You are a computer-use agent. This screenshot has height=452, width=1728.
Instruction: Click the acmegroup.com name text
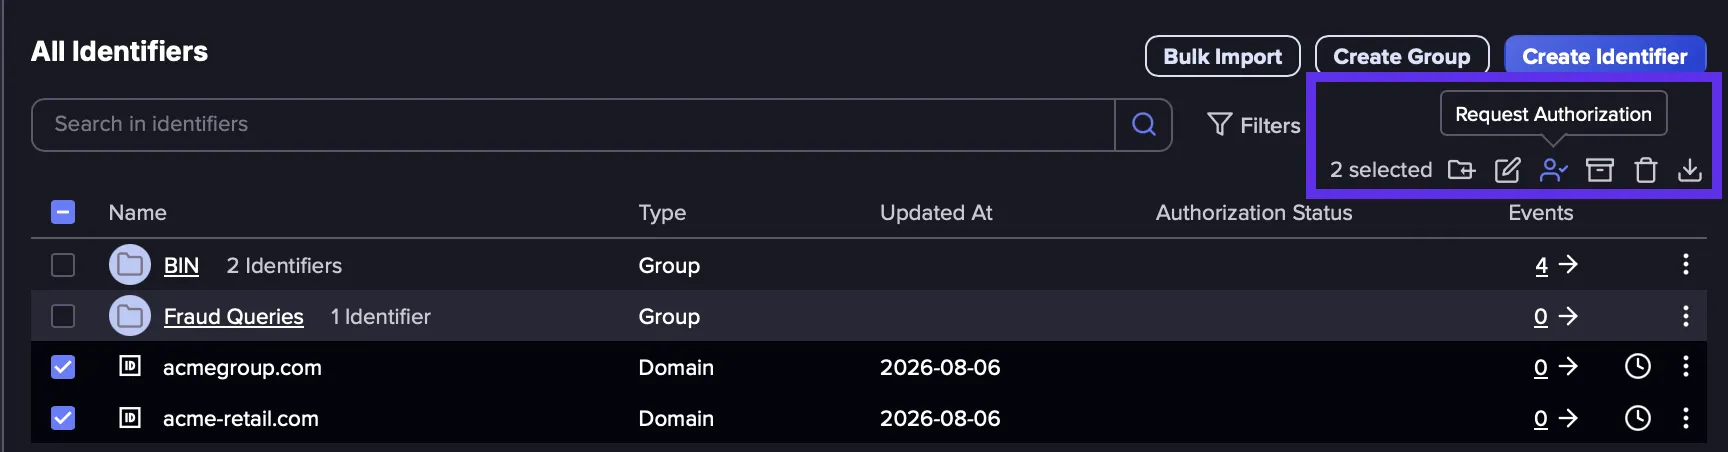[242, 367]
